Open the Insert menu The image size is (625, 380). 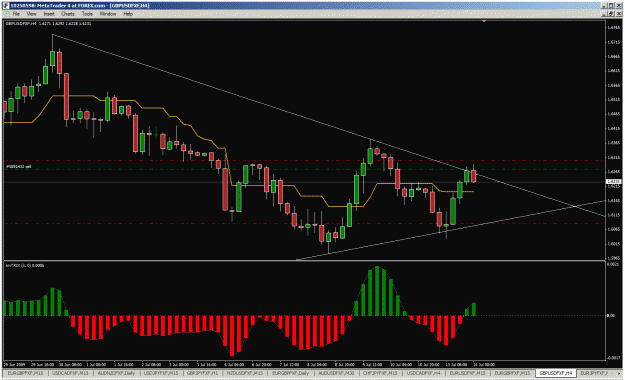pyautogui.click(x=49, y=14)
